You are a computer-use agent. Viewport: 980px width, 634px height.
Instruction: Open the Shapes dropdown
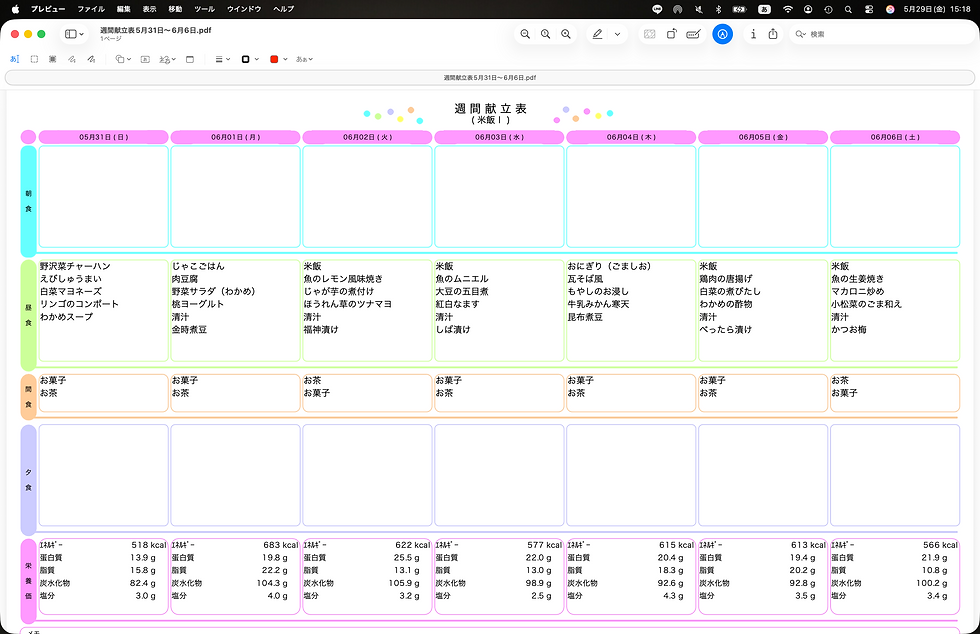click(x=123, y=59)
